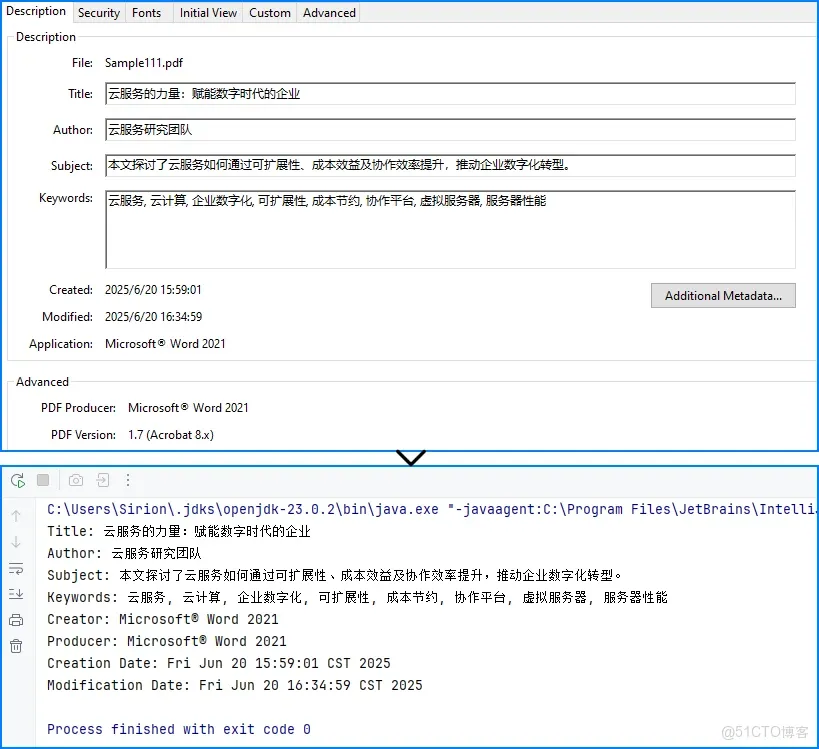Viewport: 819px width, 749px height.
Task: Open the Advanced tab
Action: pos(328,13)
